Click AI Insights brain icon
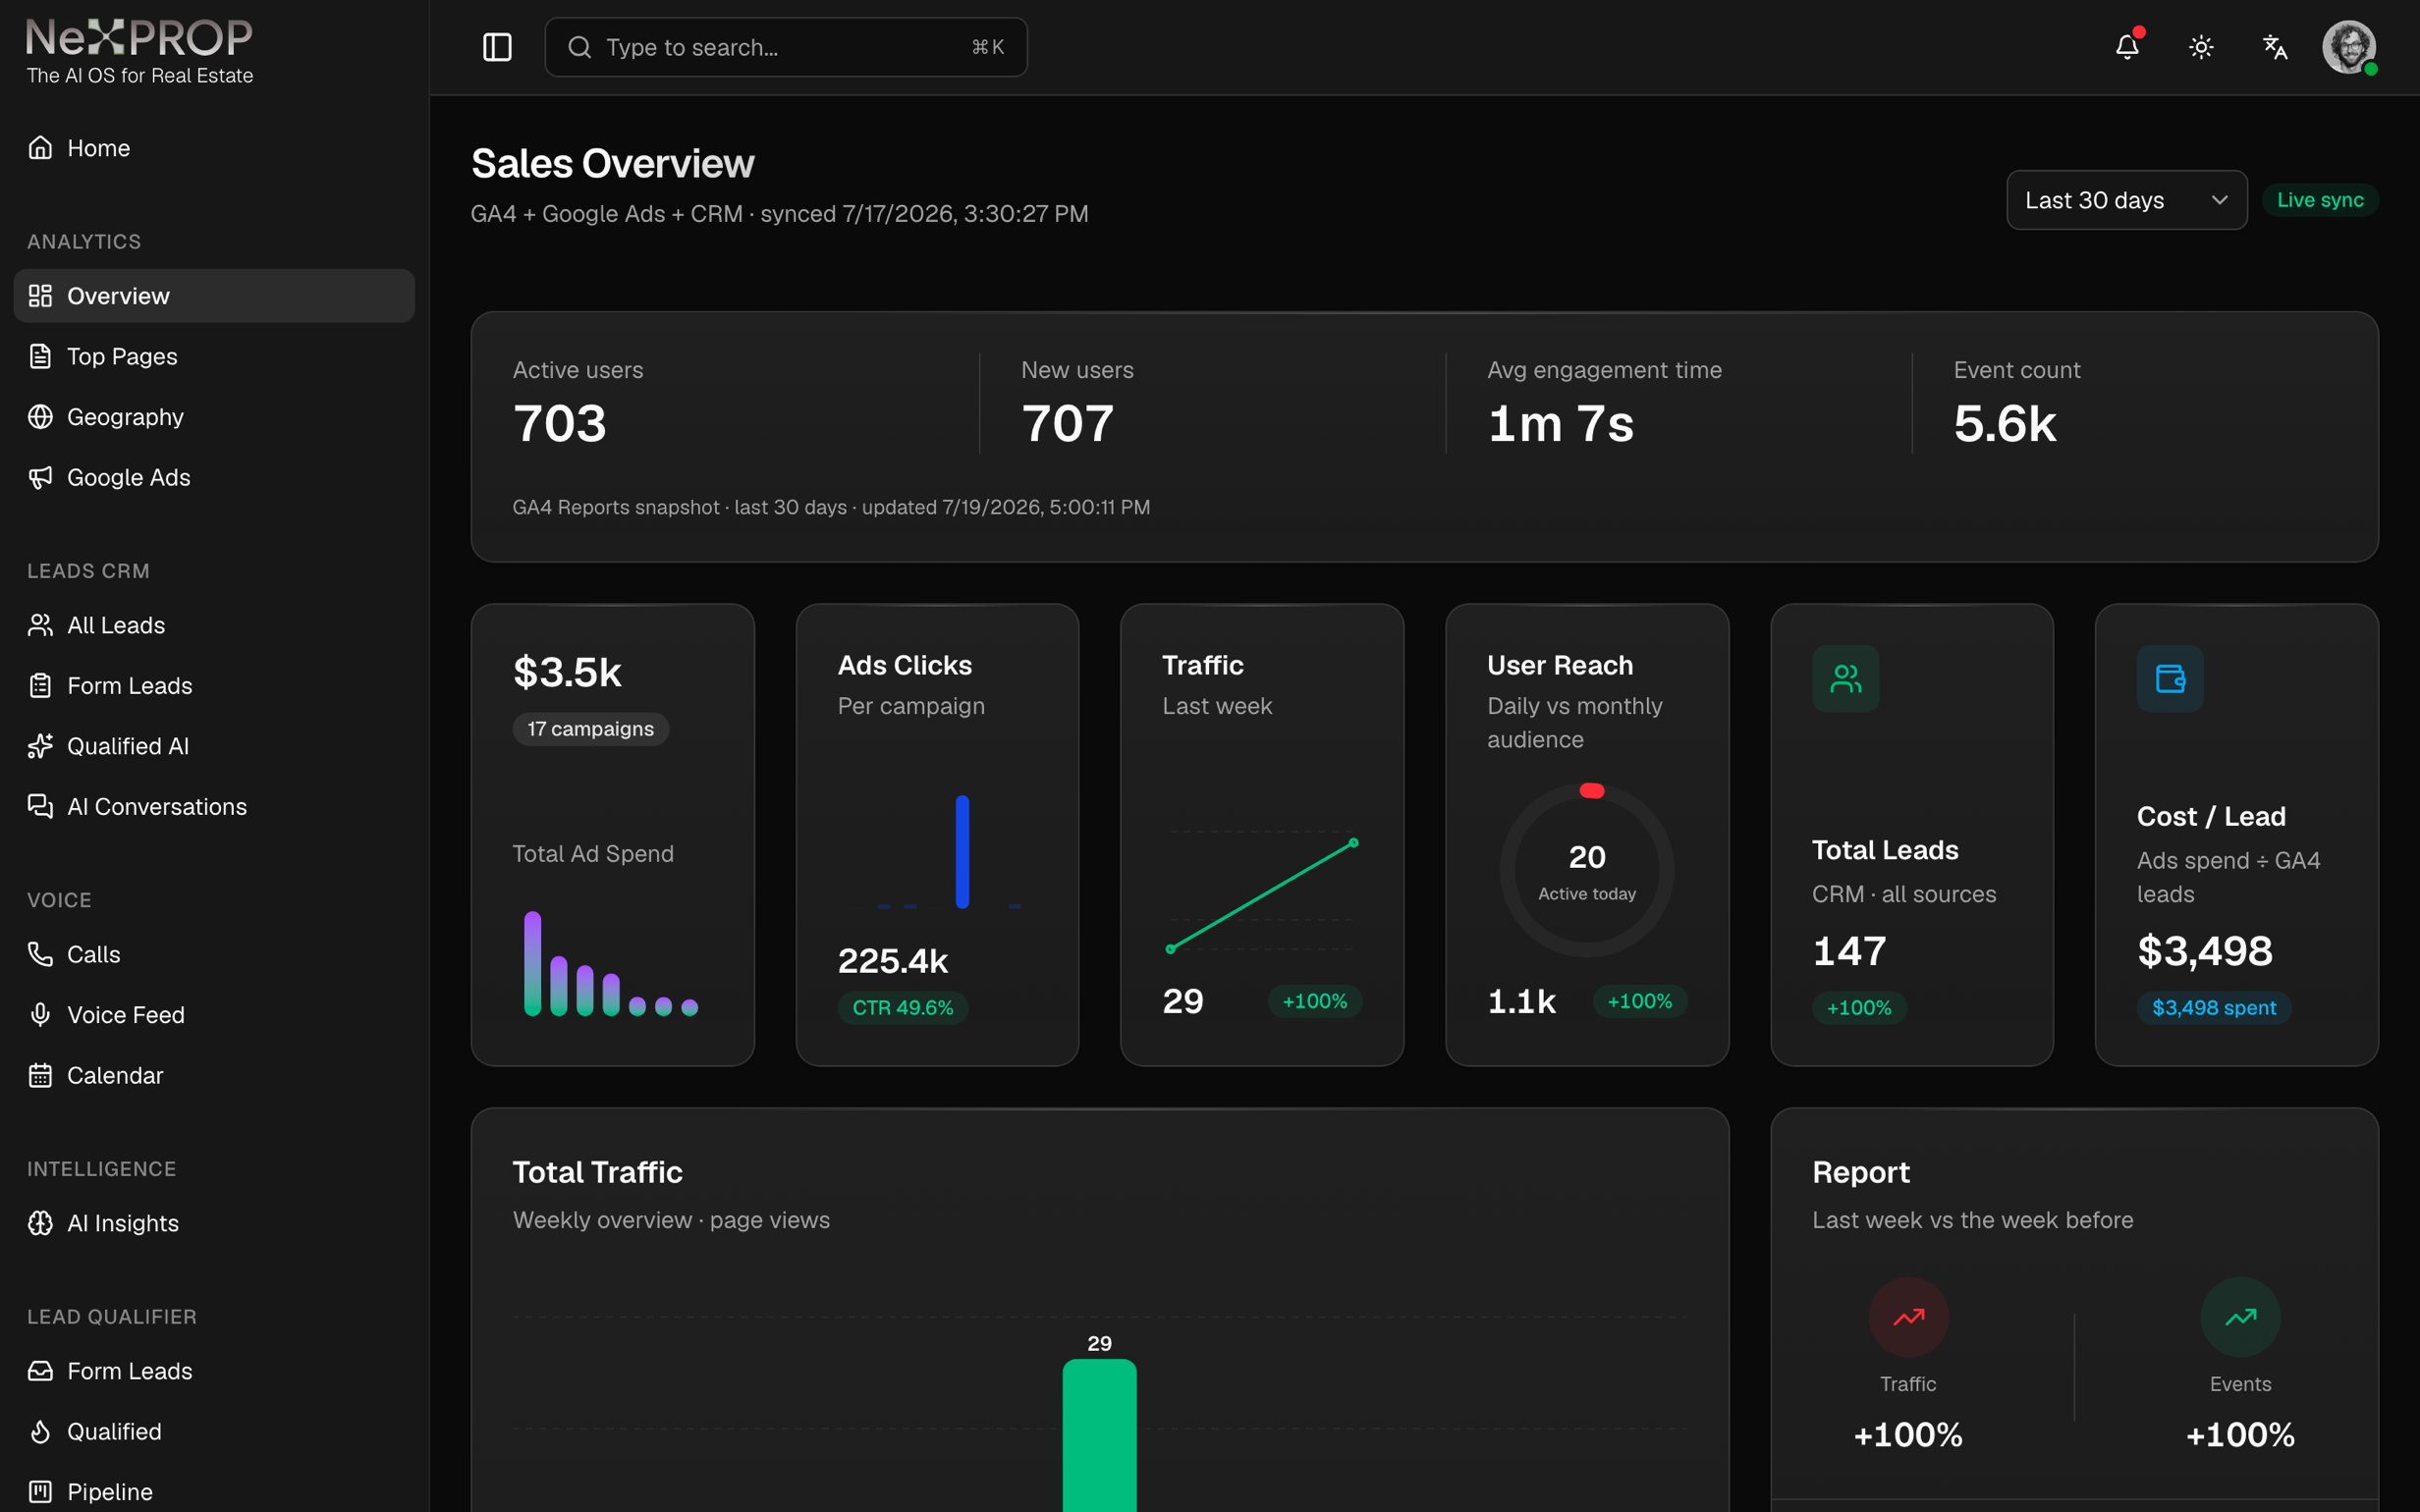The width and height of the screenshot is (2420, 1512). point(40,1223)
